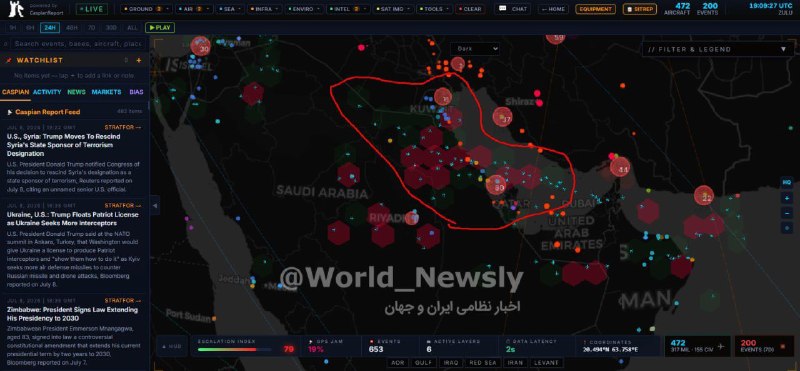
Task: Toggle the HUD button
Action: pyautogui.click(x=171, y=347)
